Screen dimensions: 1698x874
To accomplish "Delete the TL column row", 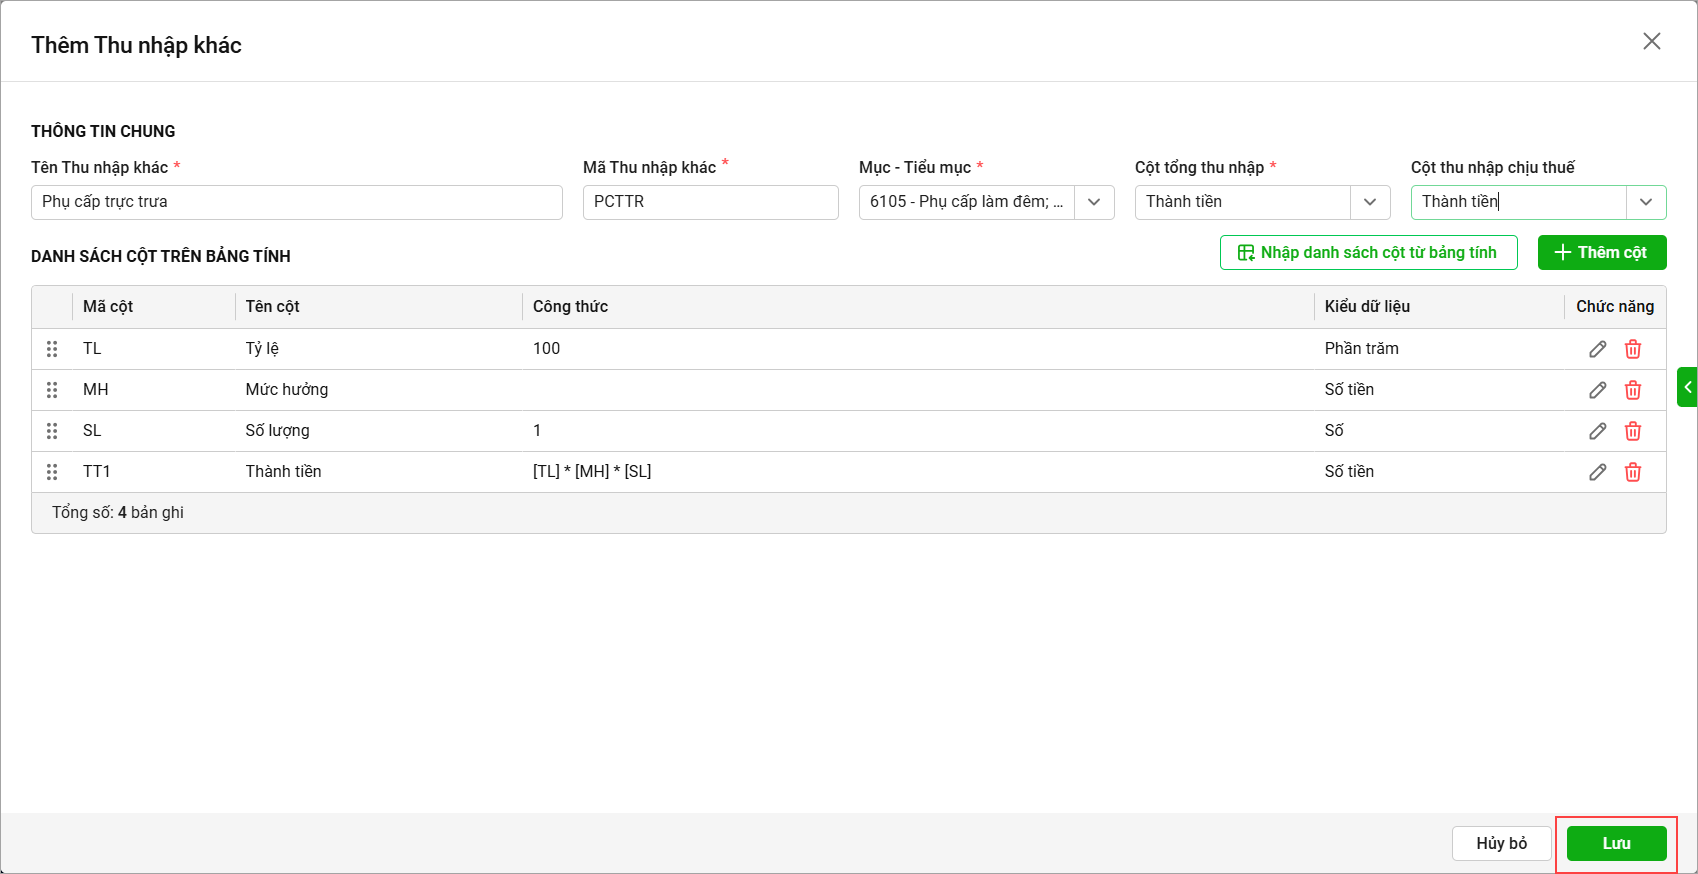I will point(1633,349).
